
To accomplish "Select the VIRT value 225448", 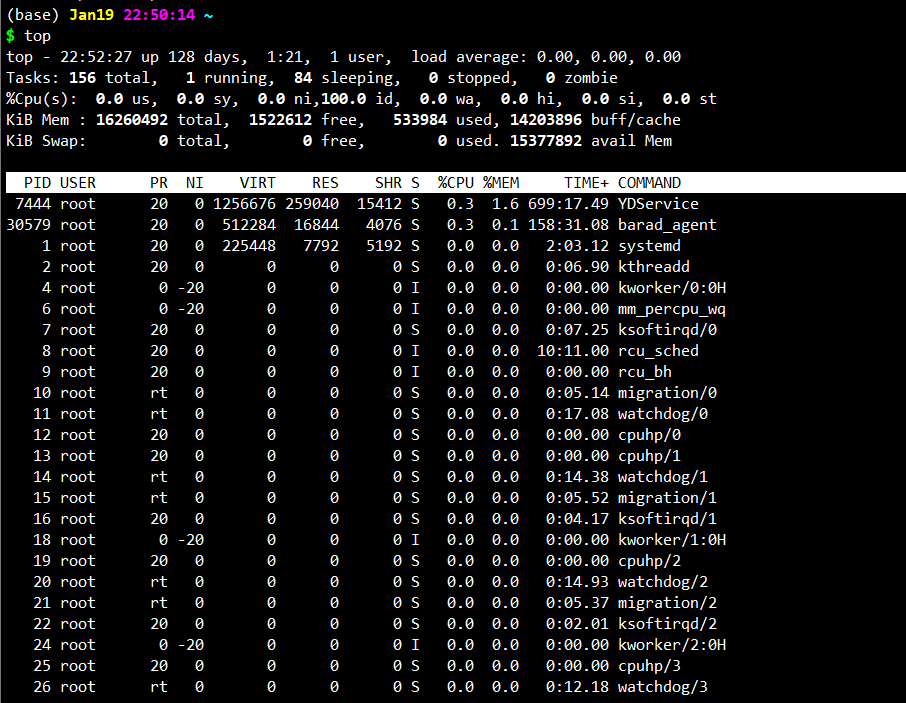I will (249, 246).
